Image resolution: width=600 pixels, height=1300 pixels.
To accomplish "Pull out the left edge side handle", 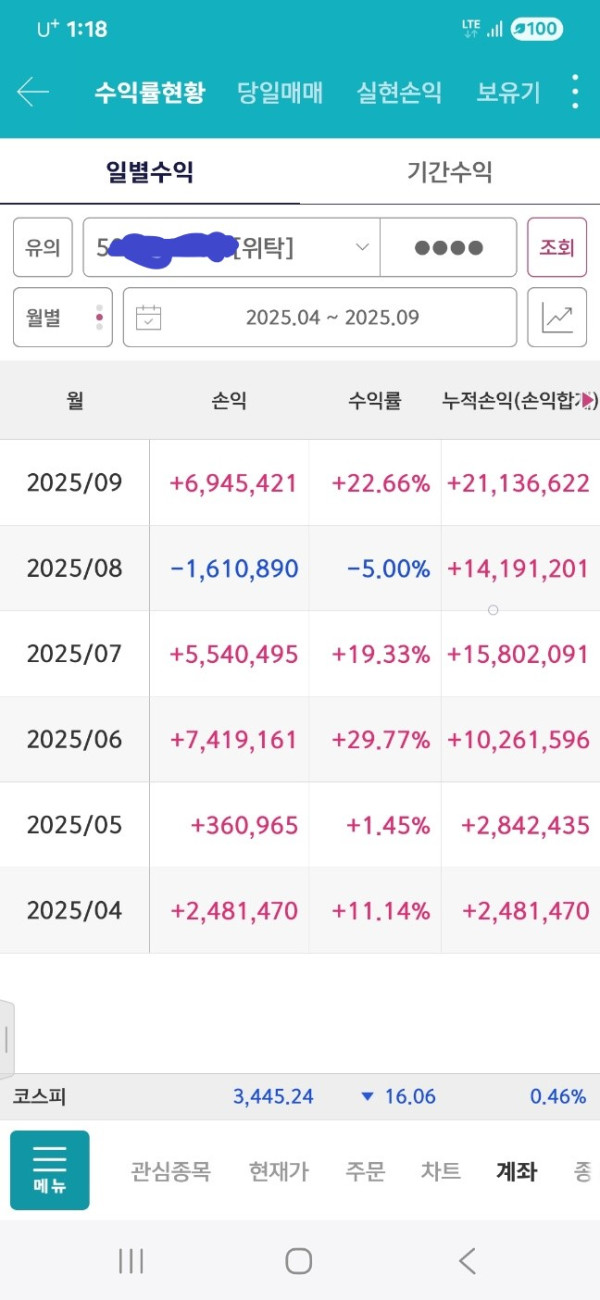I will click(x=7, y=1038).
